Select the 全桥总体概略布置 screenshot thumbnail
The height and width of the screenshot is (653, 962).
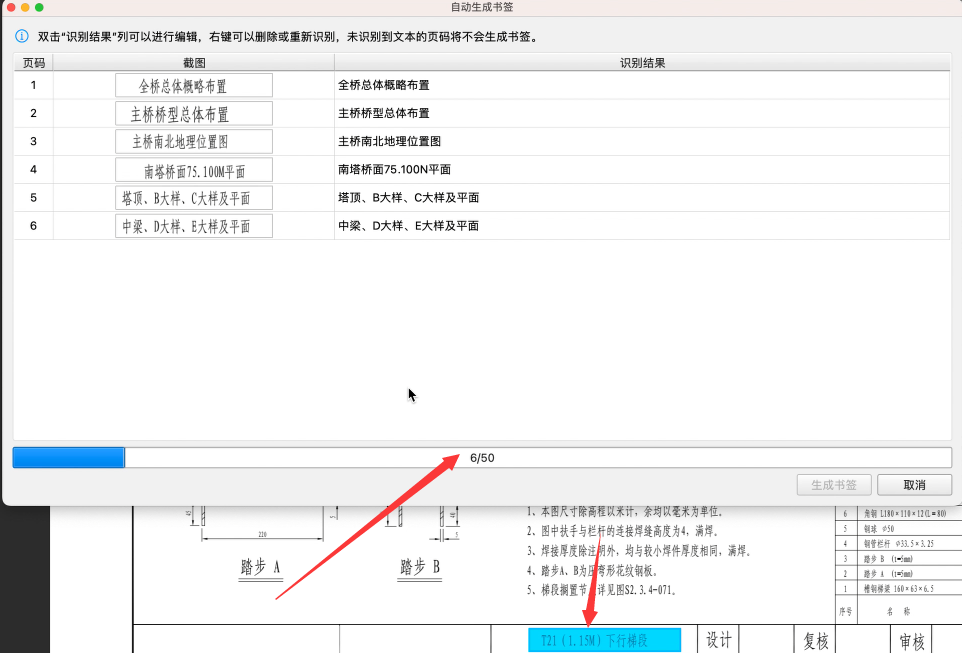pyautogui.click(x=193, y=85)
